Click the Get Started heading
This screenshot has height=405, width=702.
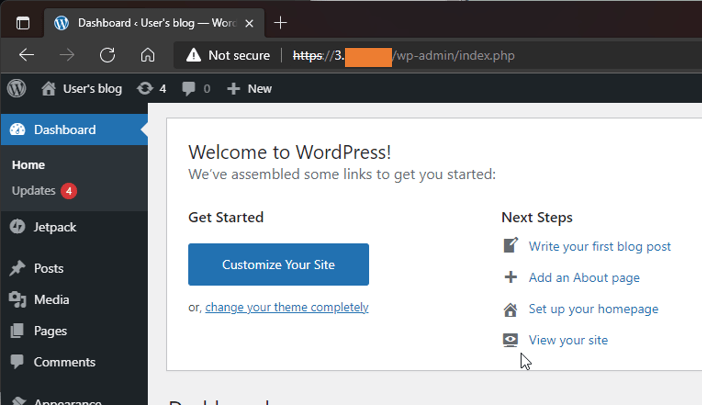226,217
